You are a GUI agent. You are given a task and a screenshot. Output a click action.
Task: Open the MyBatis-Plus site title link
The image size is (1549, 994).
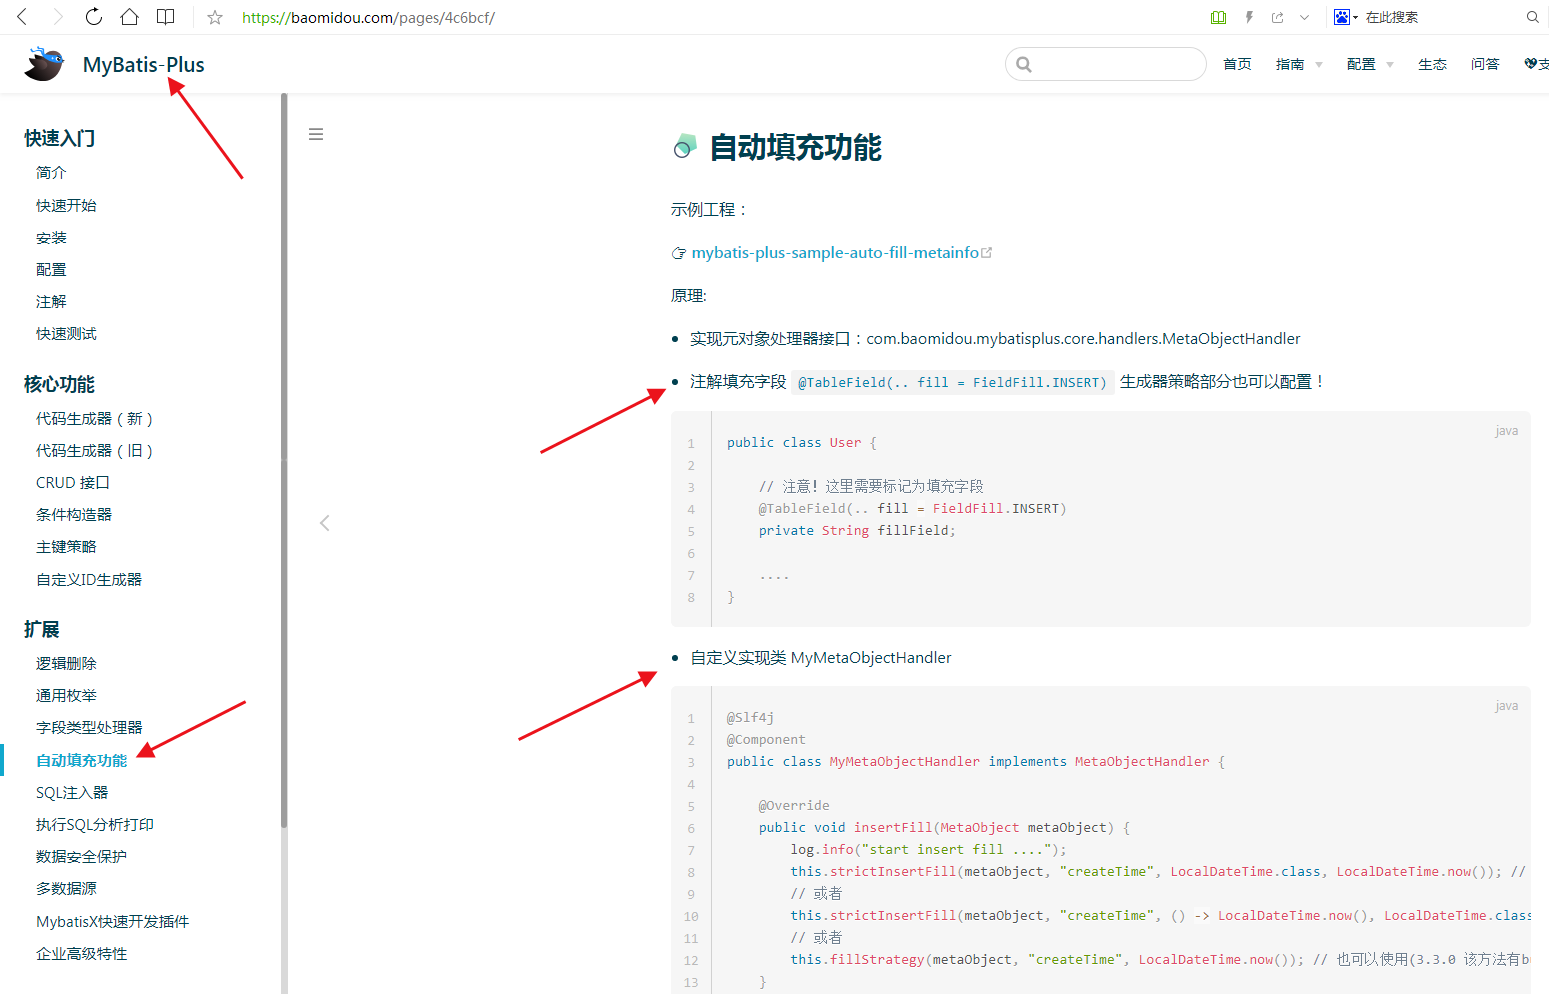144,65
